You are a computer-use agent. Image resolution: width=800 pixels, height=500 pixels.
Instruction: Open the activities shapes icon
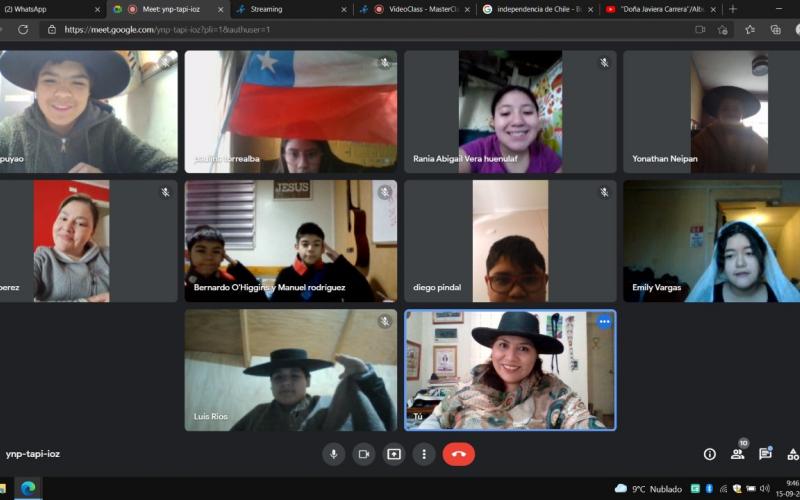tap(792, 454)
